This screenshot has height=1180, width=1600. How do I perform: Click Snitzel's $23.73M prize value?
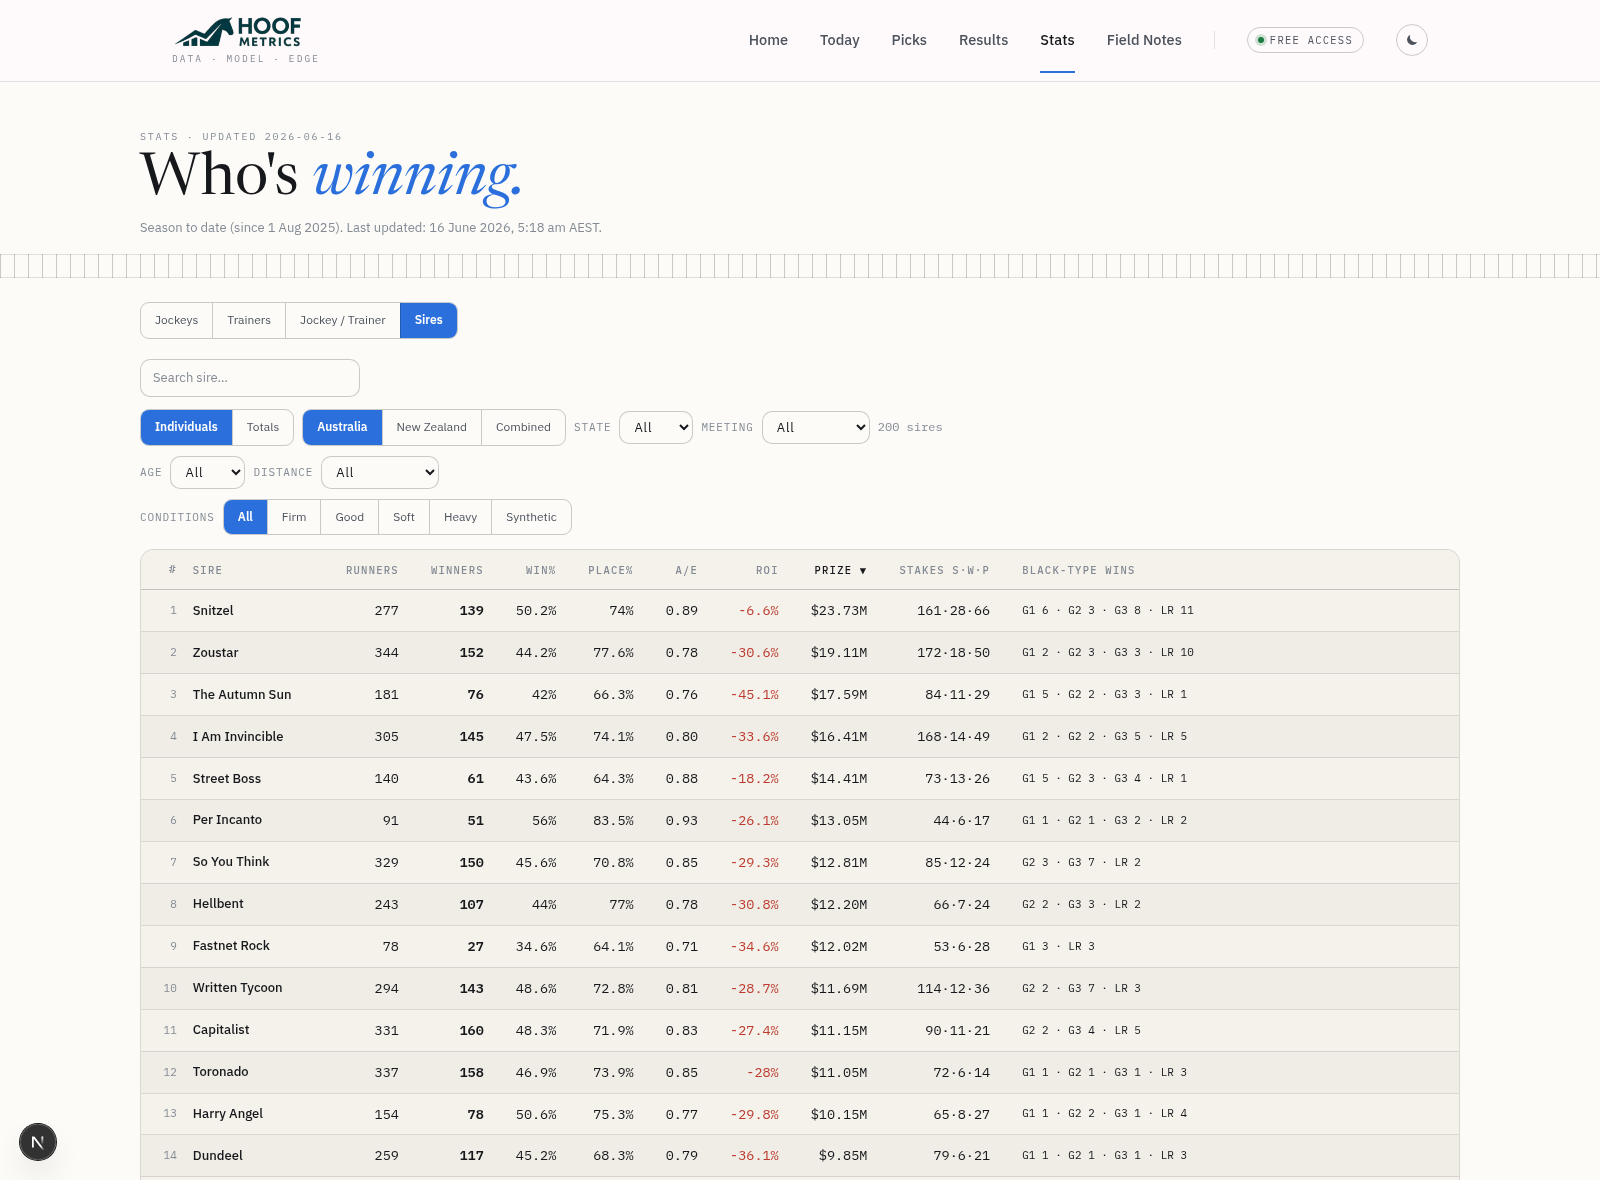coord(839,611)
